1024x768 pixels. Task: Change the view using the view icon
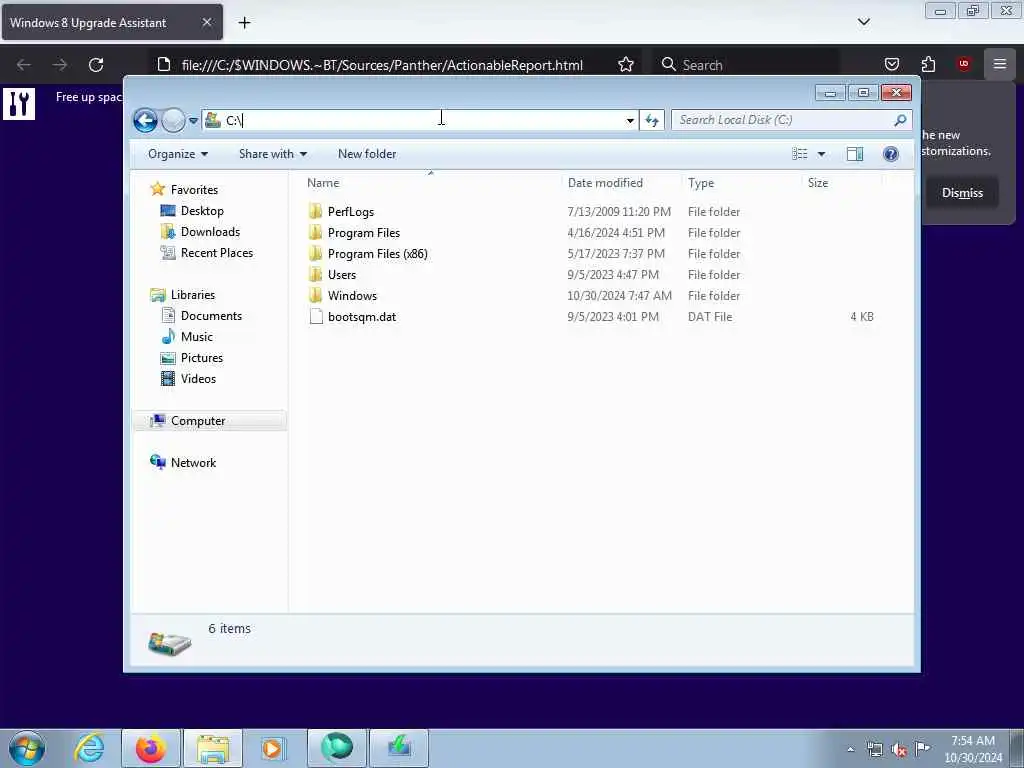[x=799, y=154]
